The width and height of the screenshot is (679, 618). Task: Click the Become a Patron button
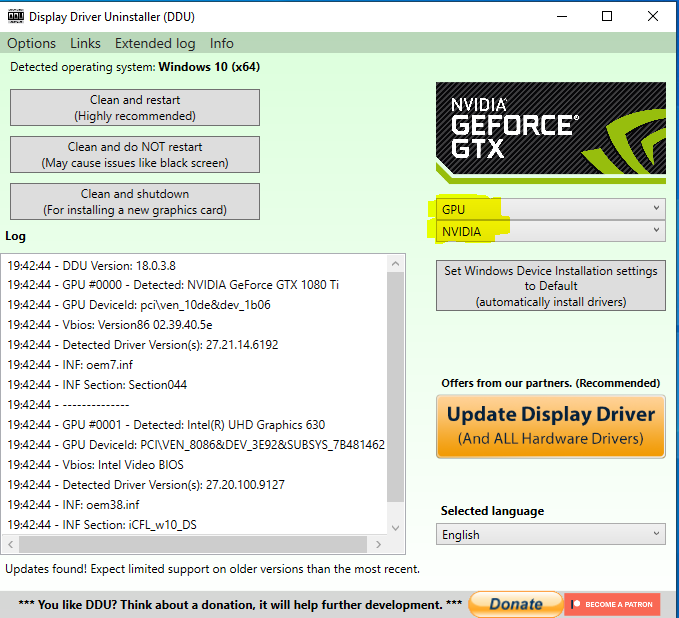pyautogui.click(x=612, y=604)
